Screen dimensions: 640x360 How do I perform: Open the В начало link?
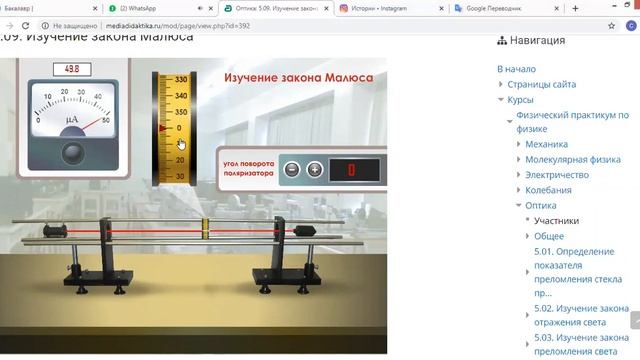[516, 69]
